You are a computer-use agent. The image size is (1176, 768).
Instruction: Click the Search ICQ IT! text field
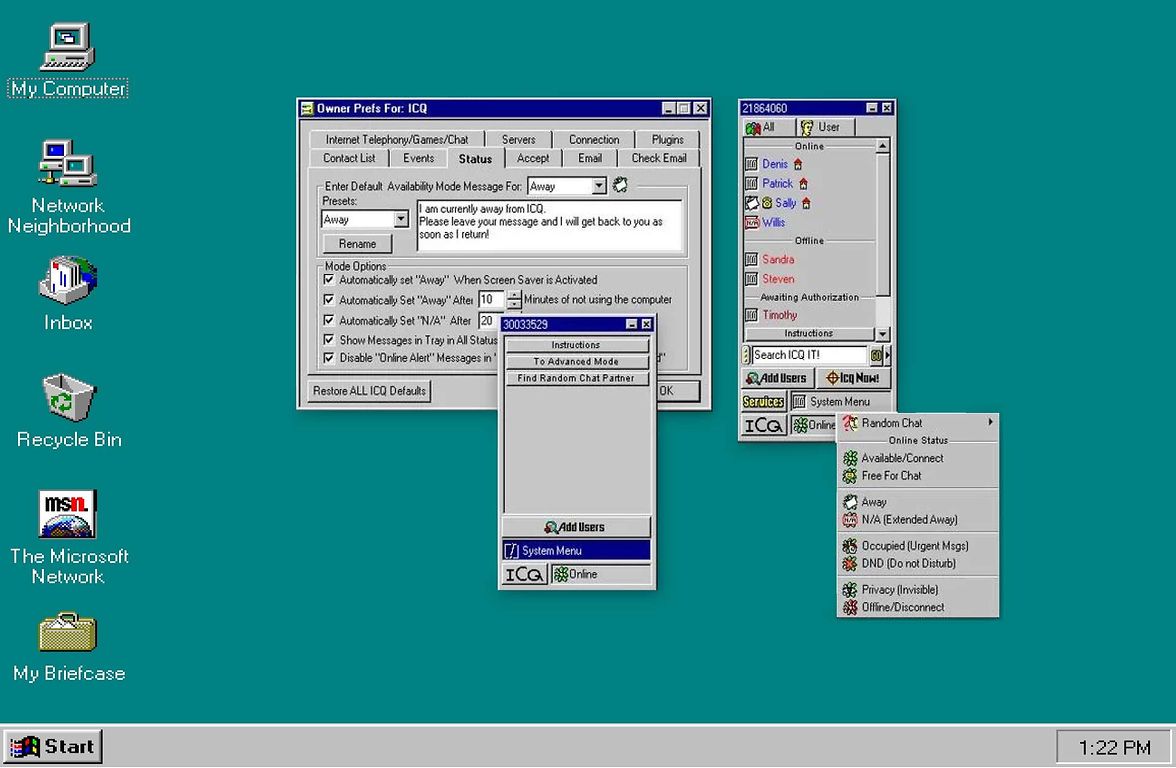point(808,355)
